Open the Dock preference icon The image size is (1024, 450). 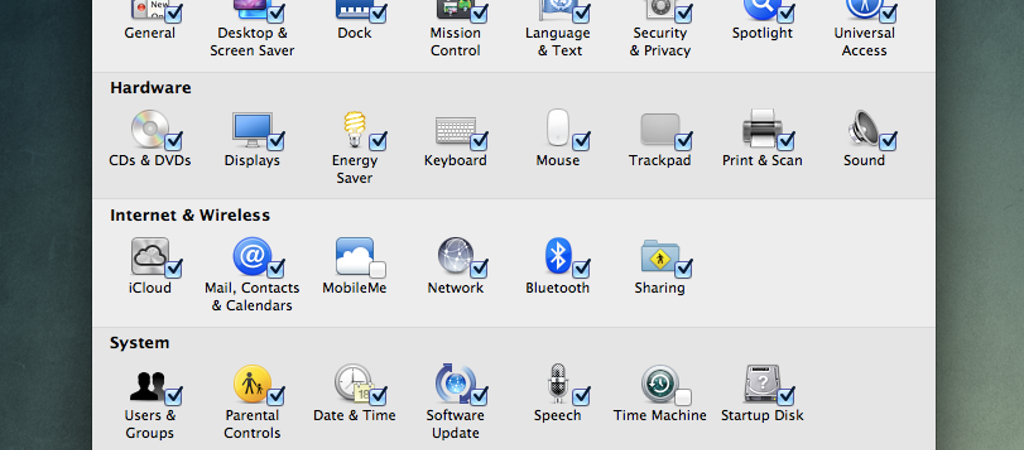click(355, 9)
